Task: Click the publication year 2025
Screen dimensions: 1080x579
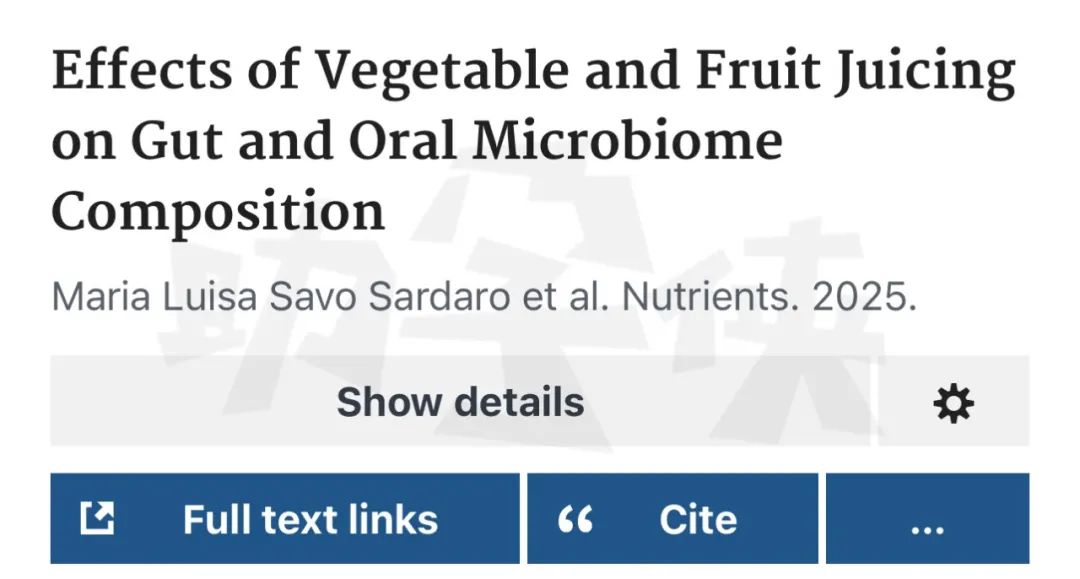Action: pyautogui.click(x=864, y=297)
